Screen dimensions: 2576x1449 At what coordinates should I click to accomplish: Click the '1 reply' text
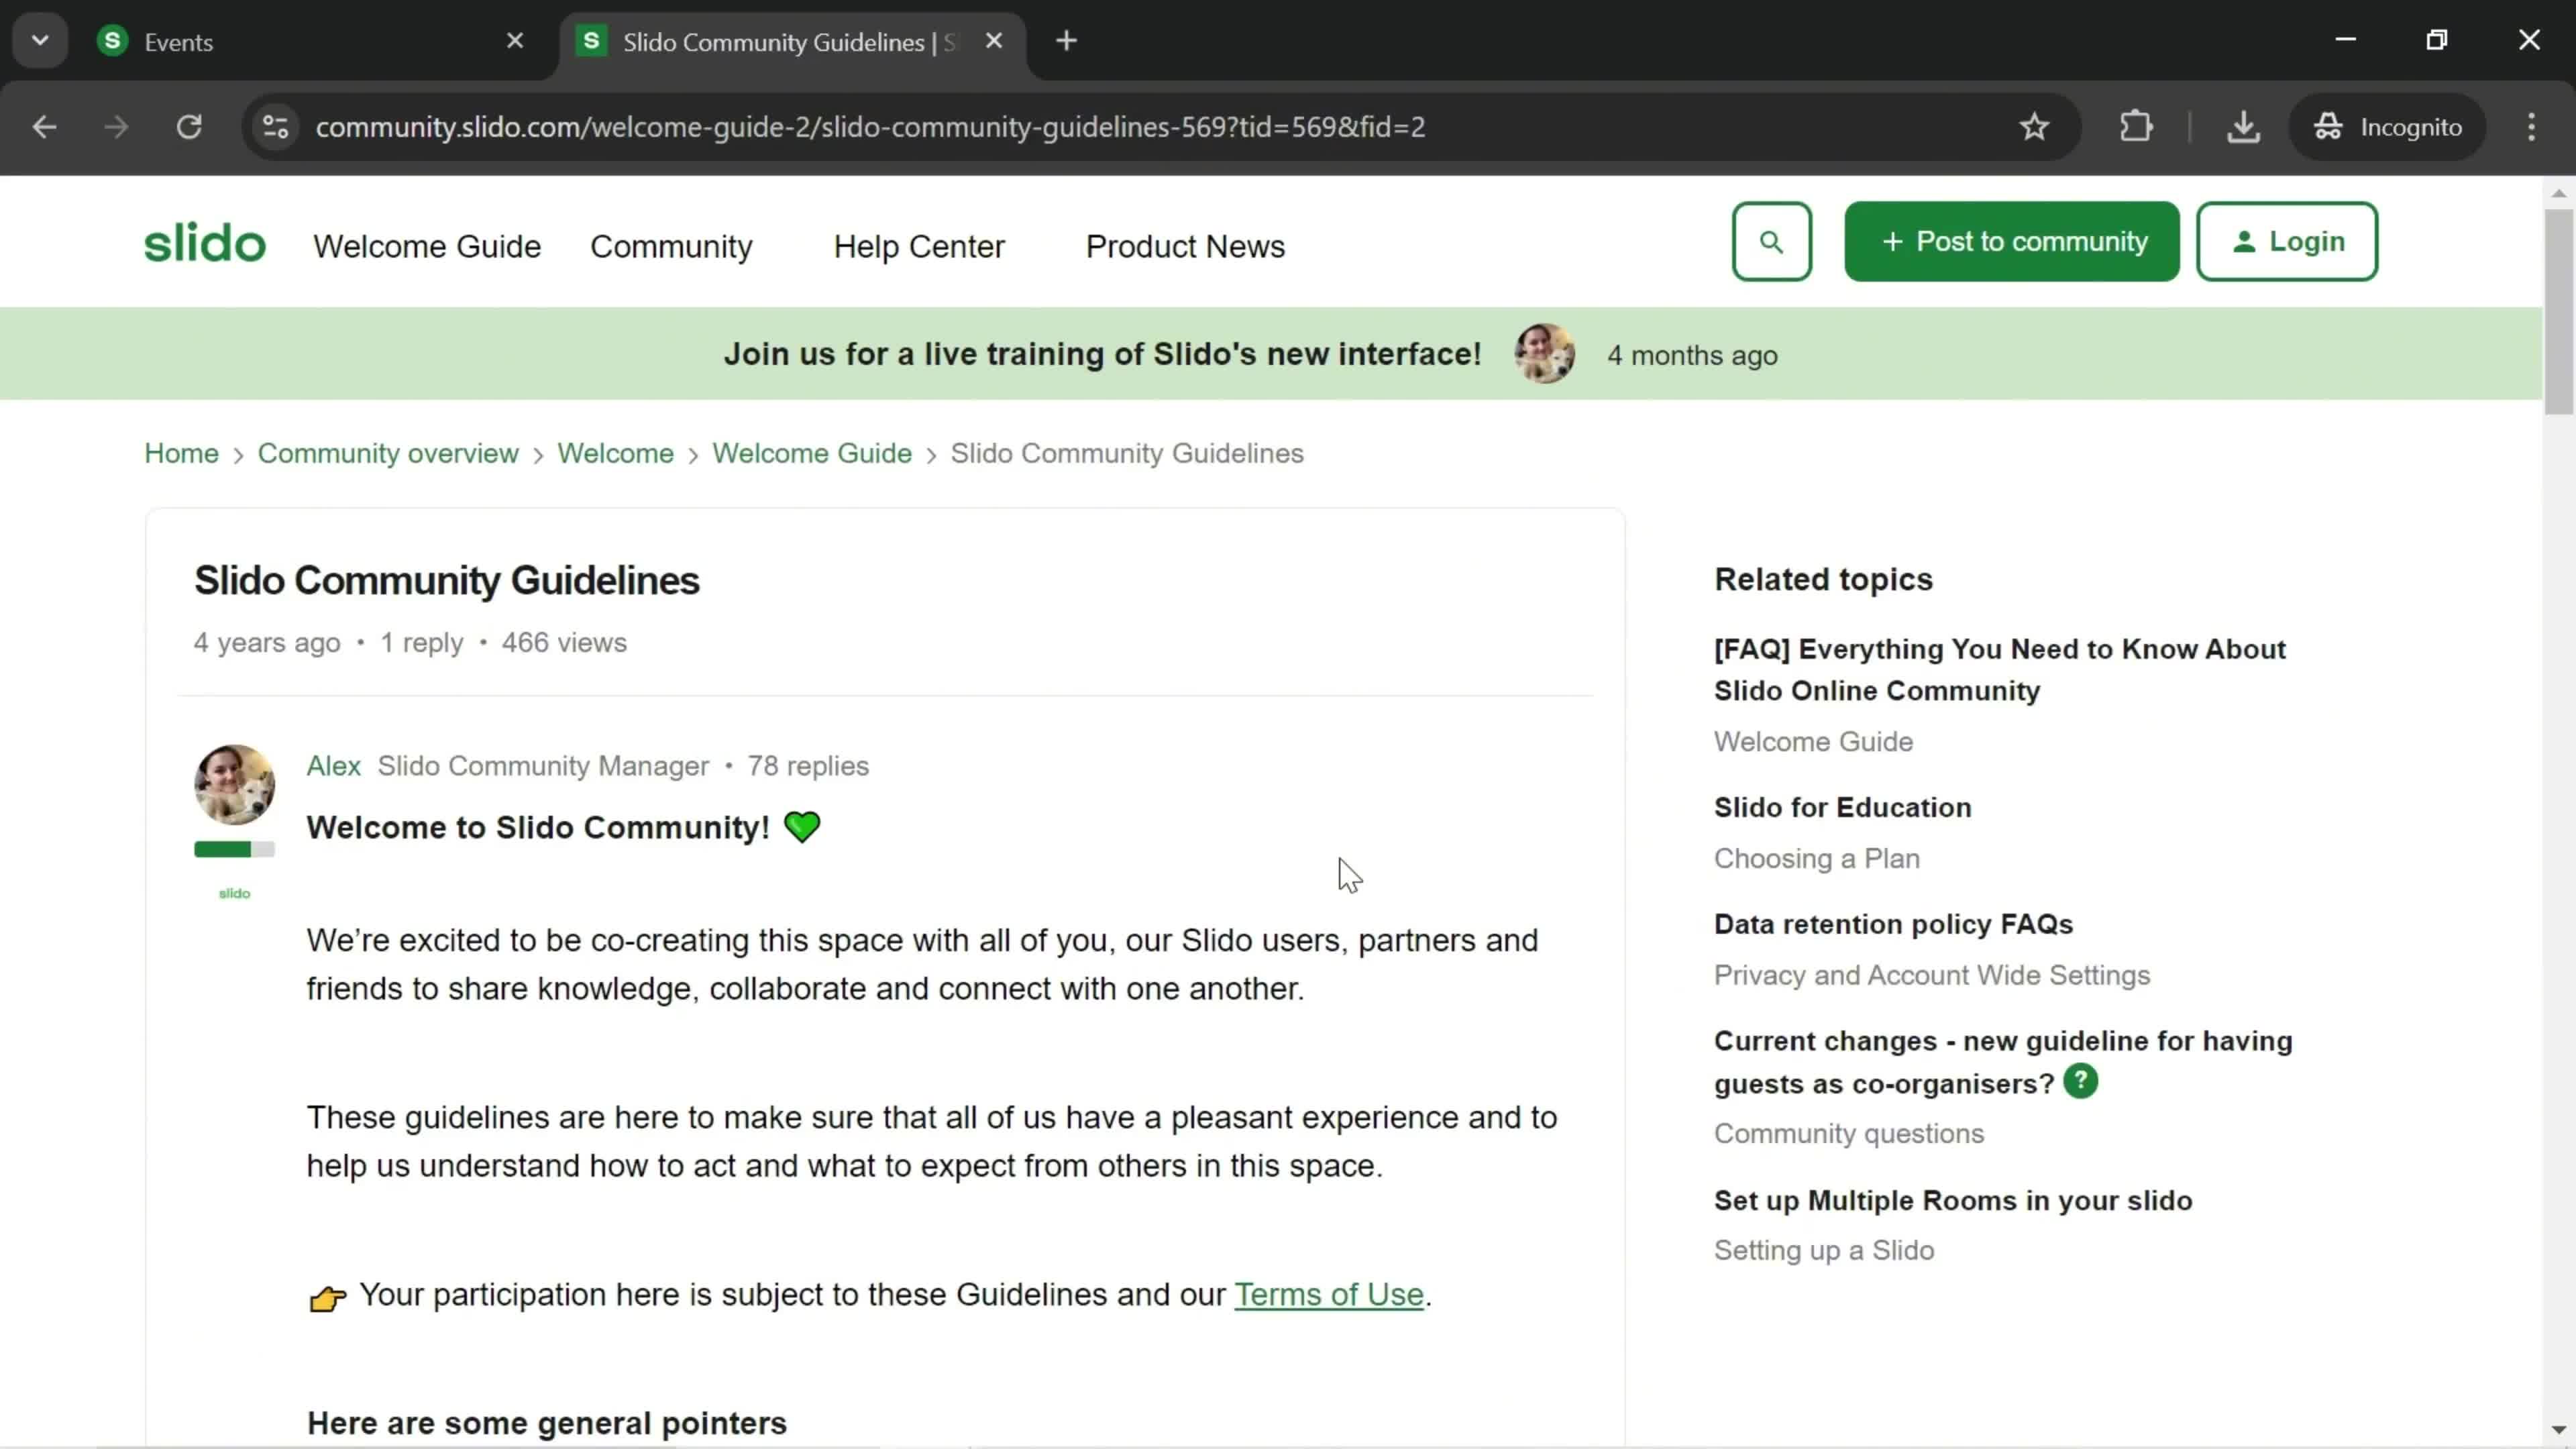coord(421,643)
